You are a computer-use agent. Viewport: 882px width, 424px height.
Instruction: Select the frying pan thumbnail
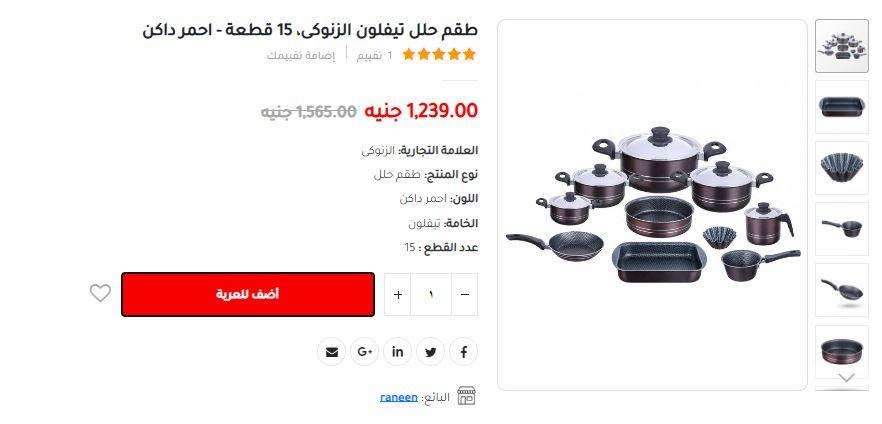coord(842,290)
